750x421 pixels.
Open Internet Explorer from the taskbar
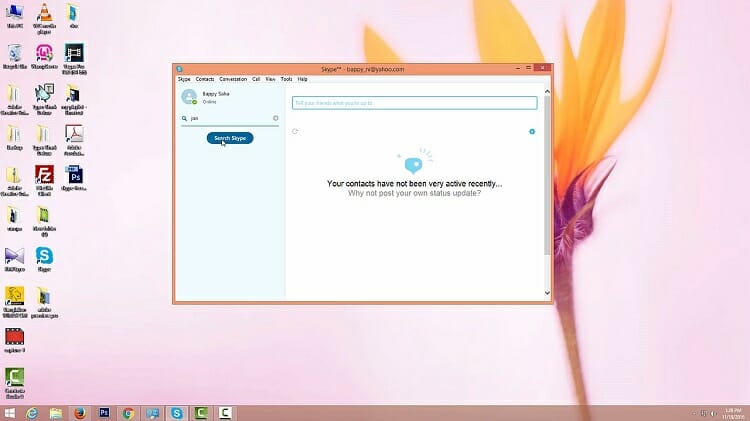[x=32, y=413]
